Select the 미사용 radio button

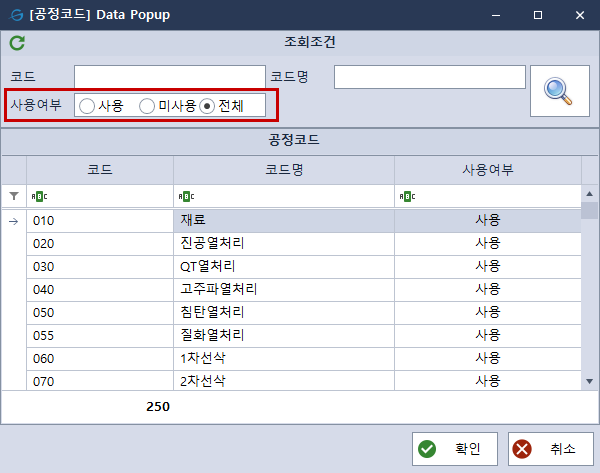click(x=147, y=105)
